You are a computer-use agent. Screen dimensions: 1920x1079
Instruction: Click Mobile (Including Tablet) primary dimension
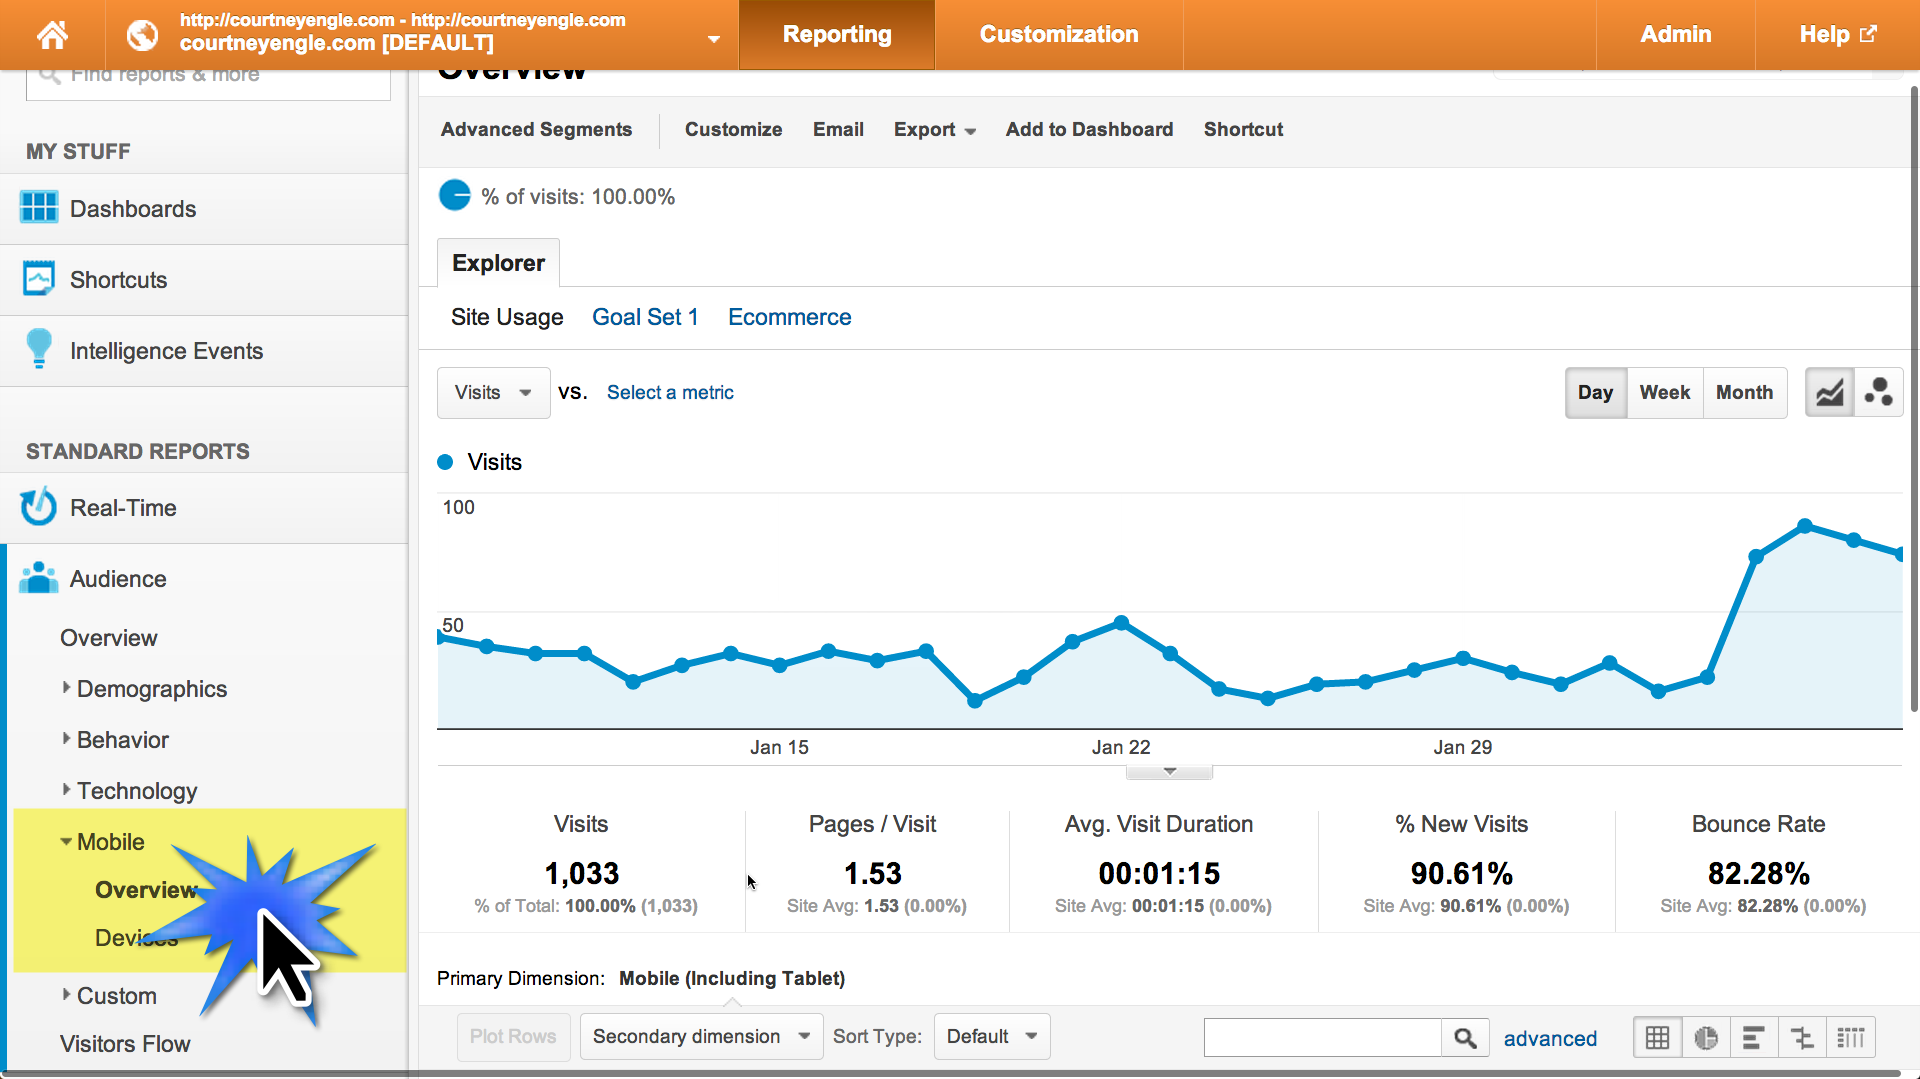[x=731, y=978]
